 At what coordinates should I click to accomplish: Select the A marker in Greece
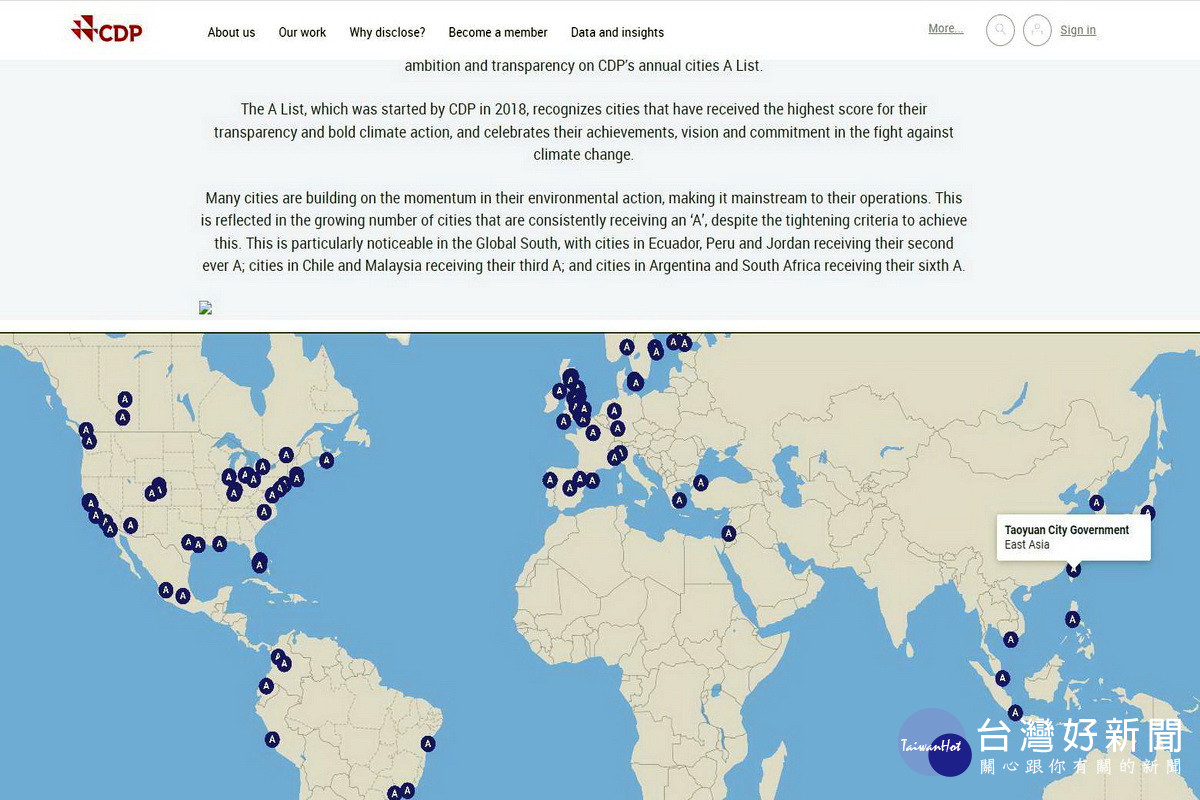[x=679, y=500]
